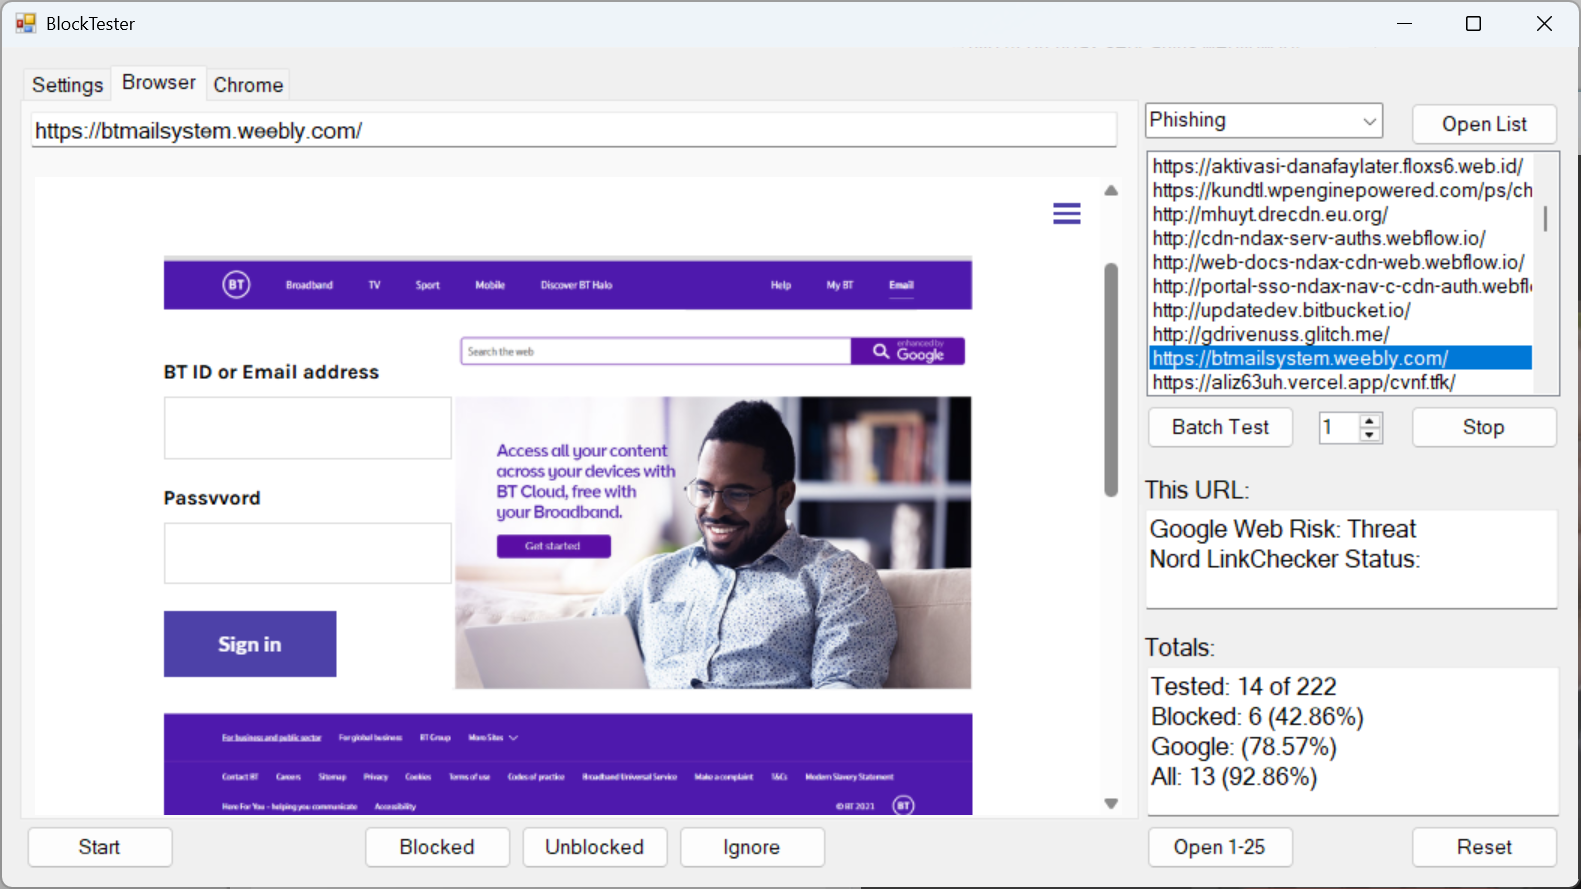Switch to the Browser tab
The width and height of the screenshot is (1581, 889).
(159, 83)
